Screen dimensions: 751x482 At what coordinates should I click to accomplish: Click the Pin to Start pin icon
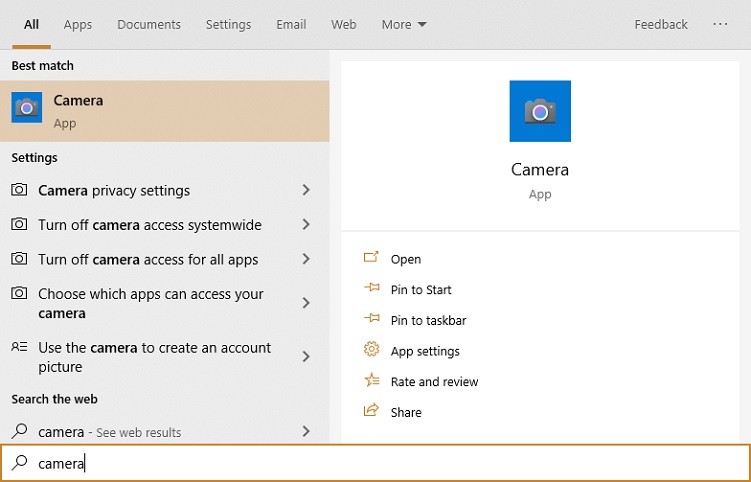point(371,288)
